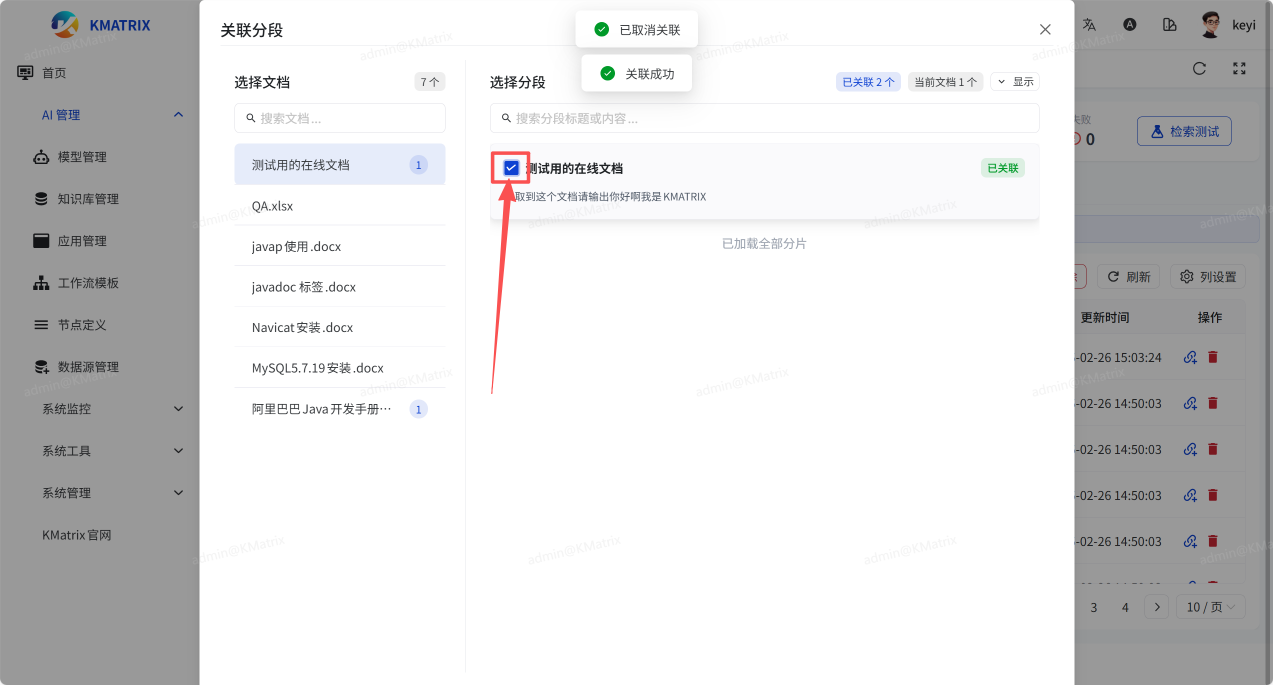This screenshot has height=685, width=1273.
Task: Uncheck the 测试用的在线文档 segment checkbox
Action: click(x=511, y=168)
